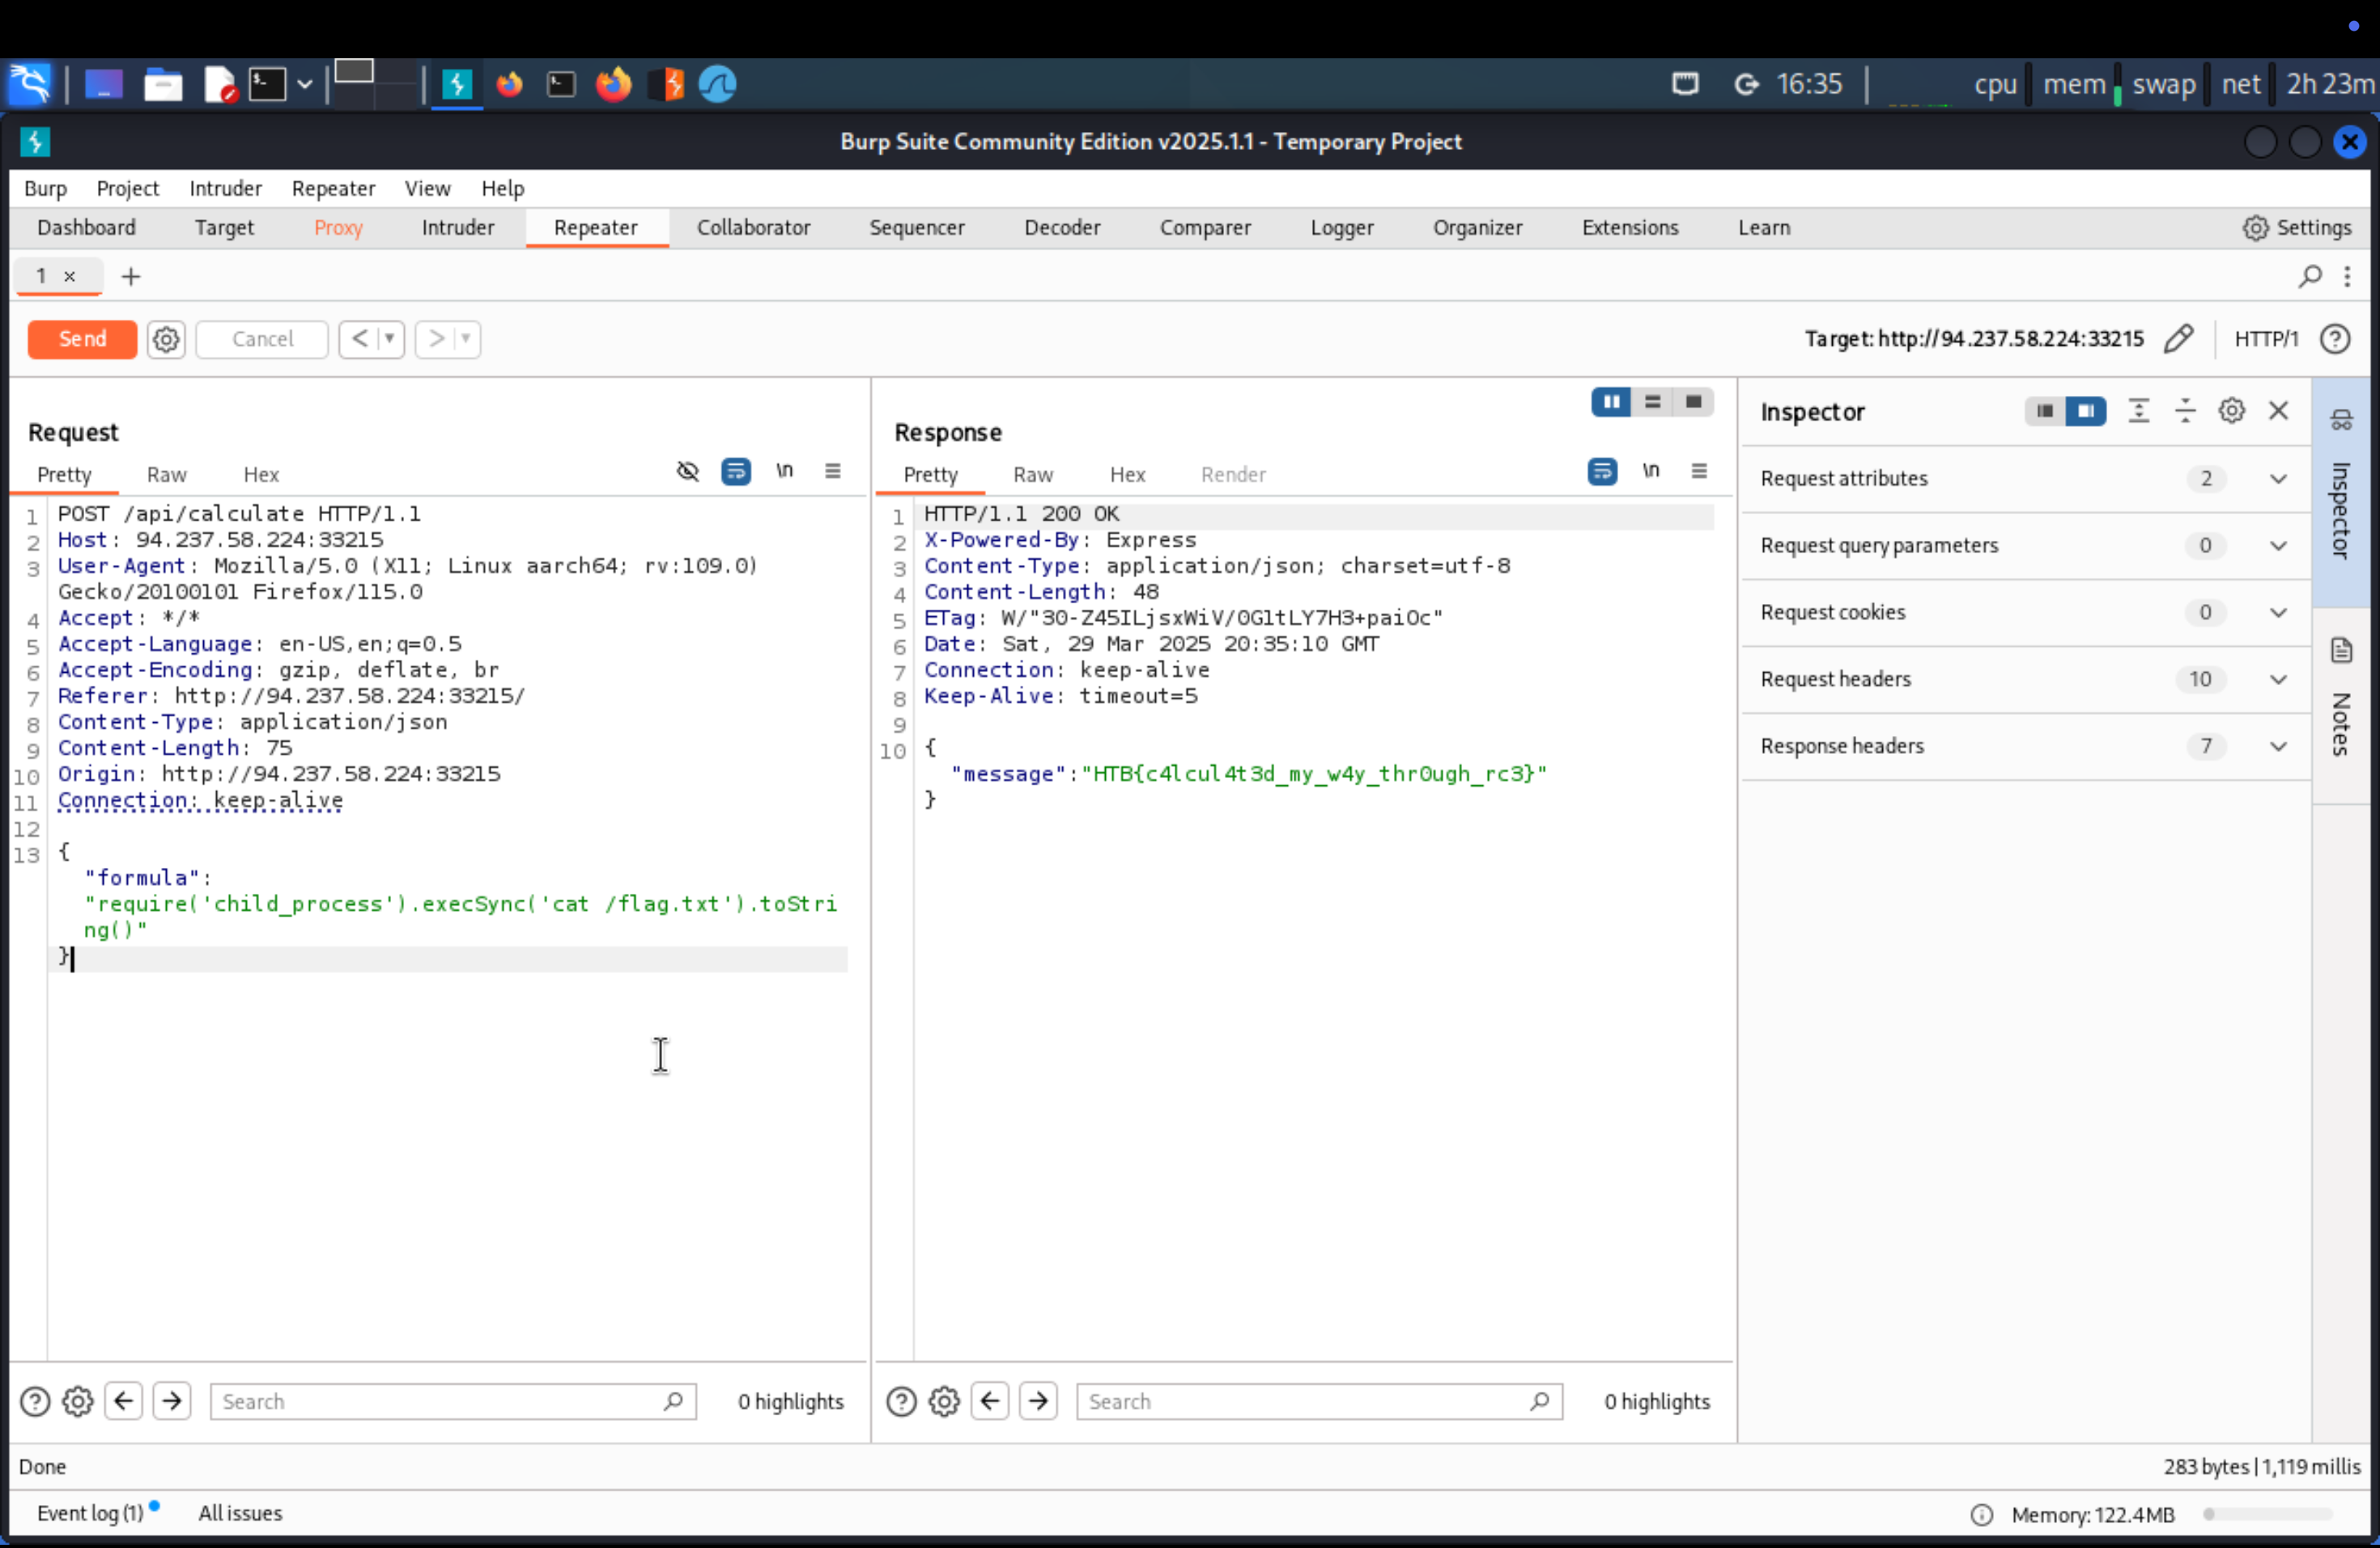This screenshot has height=1548, width=2380.
Task: Expand Response headers section
Action: [x=2025, y=747]
